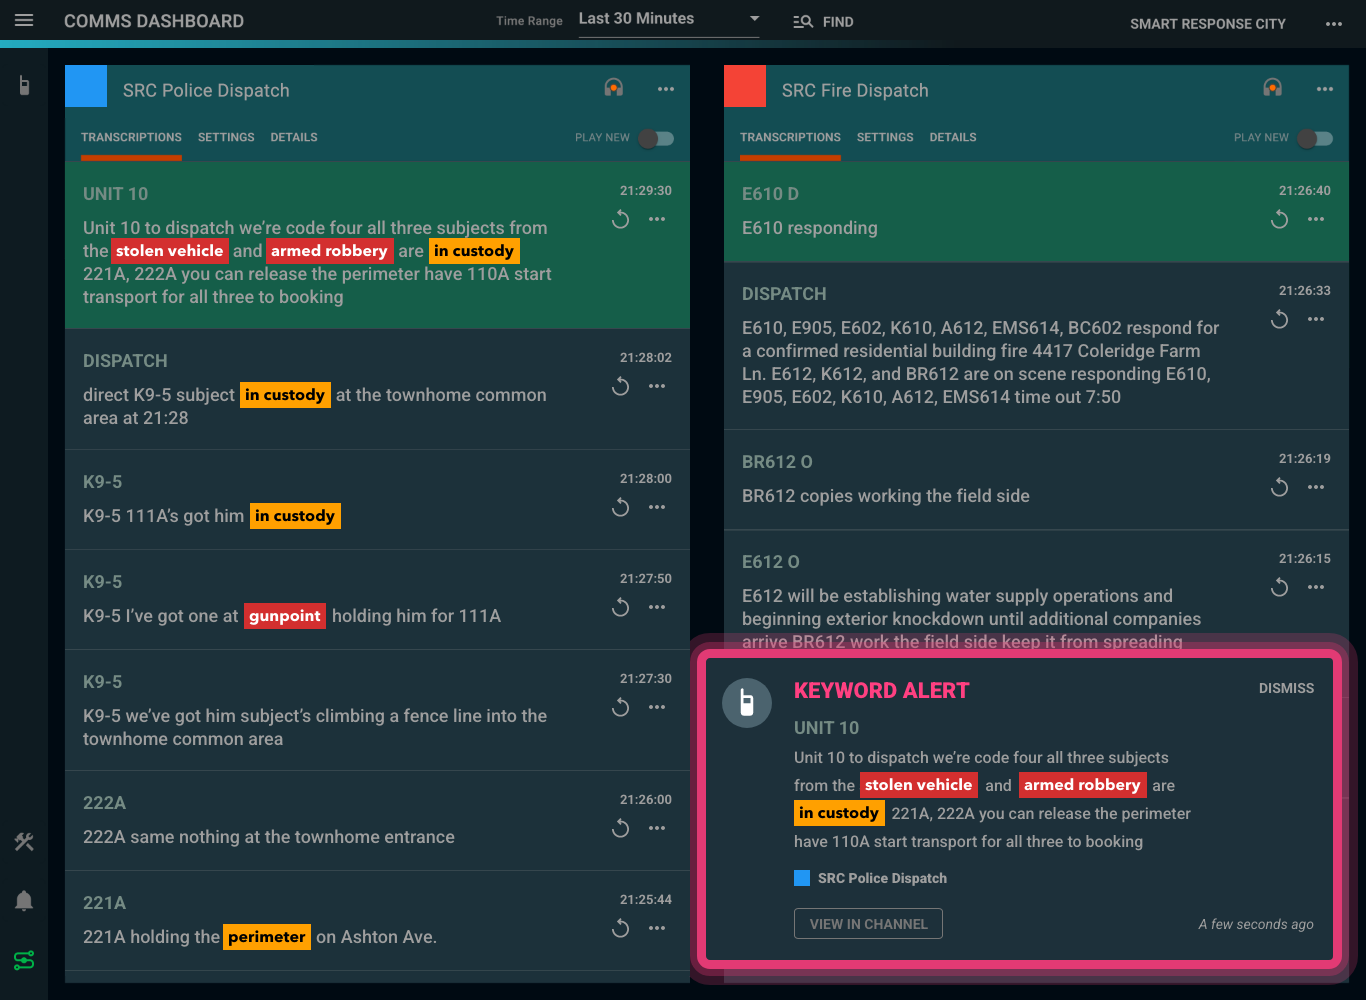The image size is (1366, 1000).
Task: Click the SMART RESPONSE CITY label
Action: [x=1208, y=24]
